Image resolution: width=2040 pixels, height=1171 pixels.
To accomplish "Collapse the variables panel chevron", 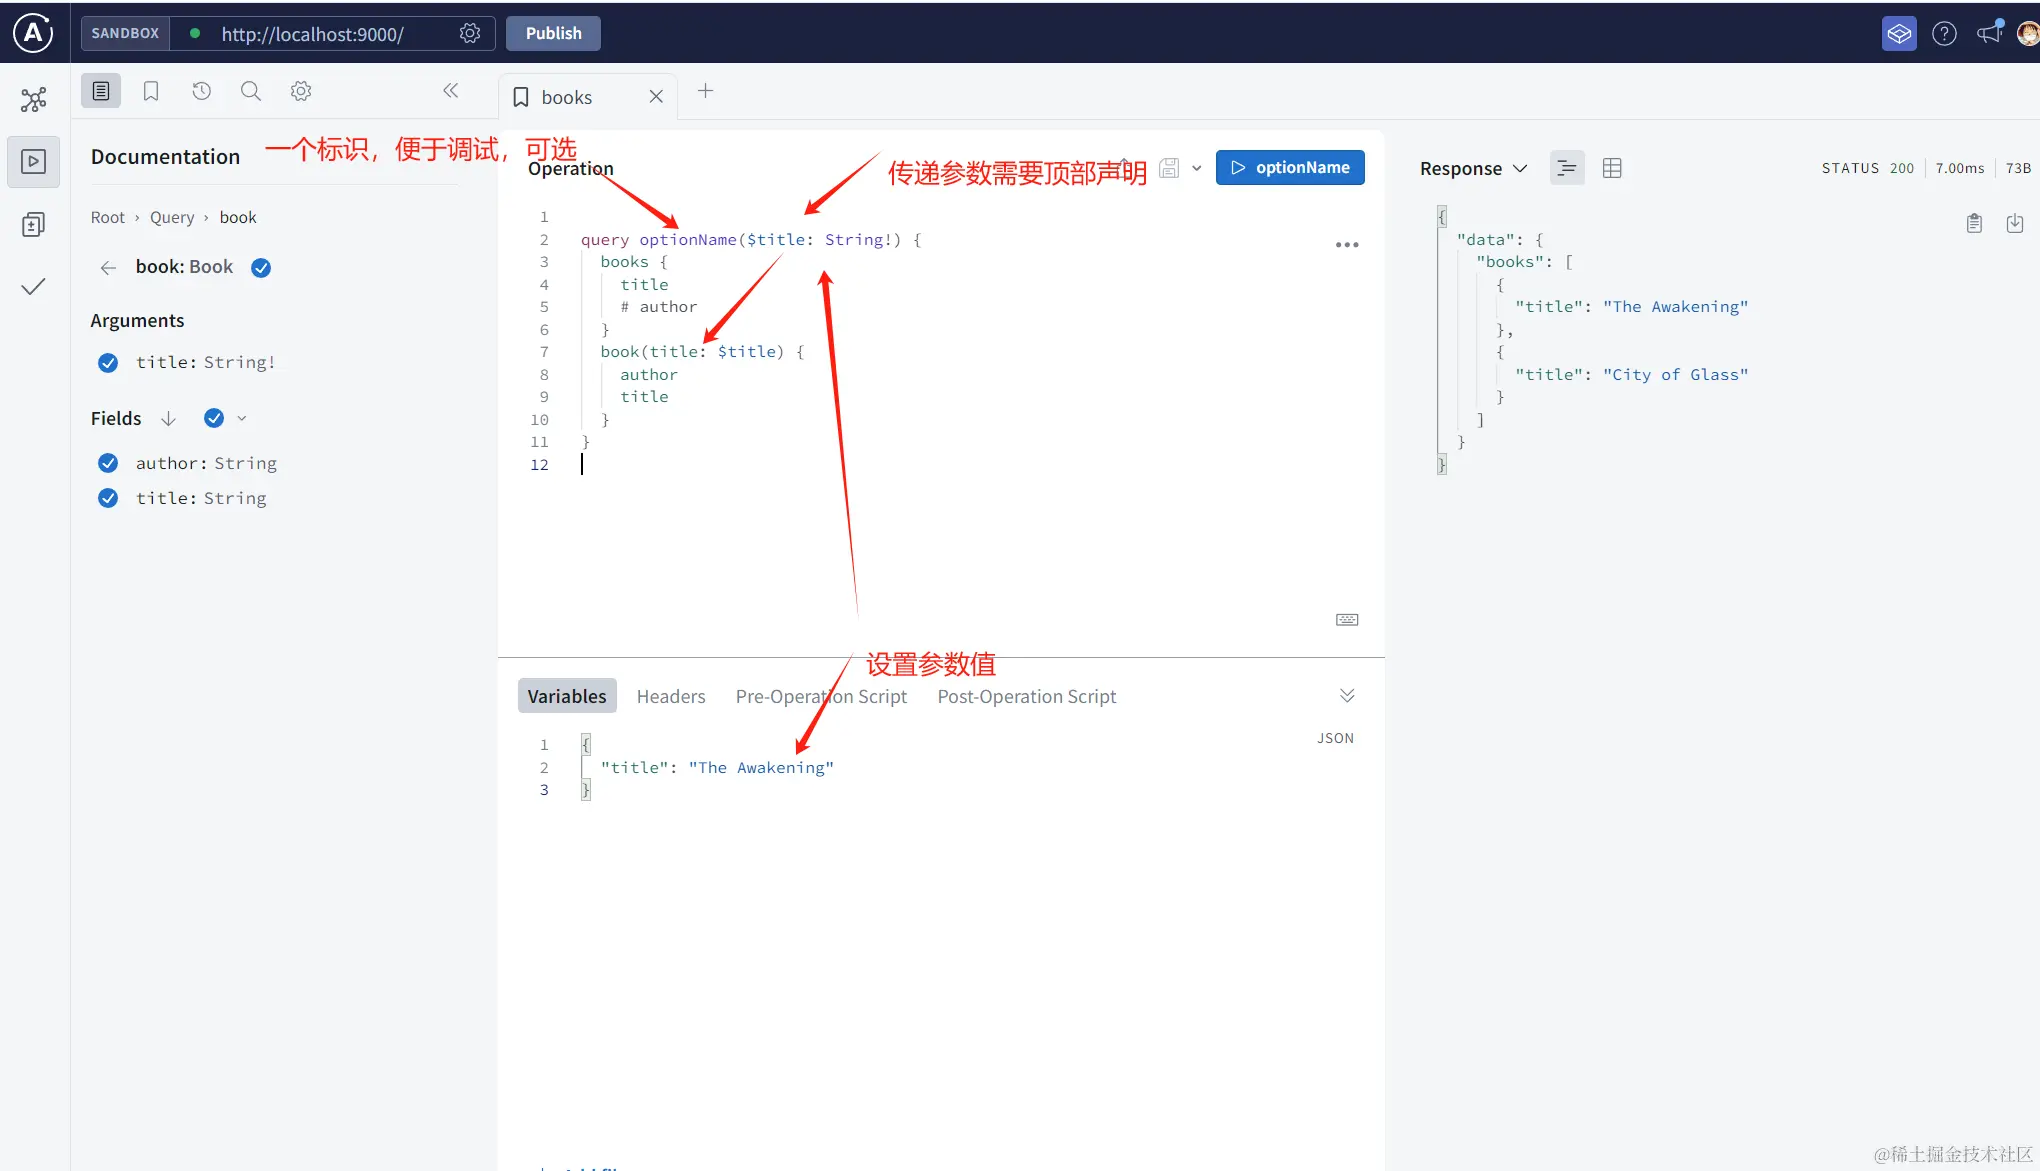I will click(x=1347, y=696).
